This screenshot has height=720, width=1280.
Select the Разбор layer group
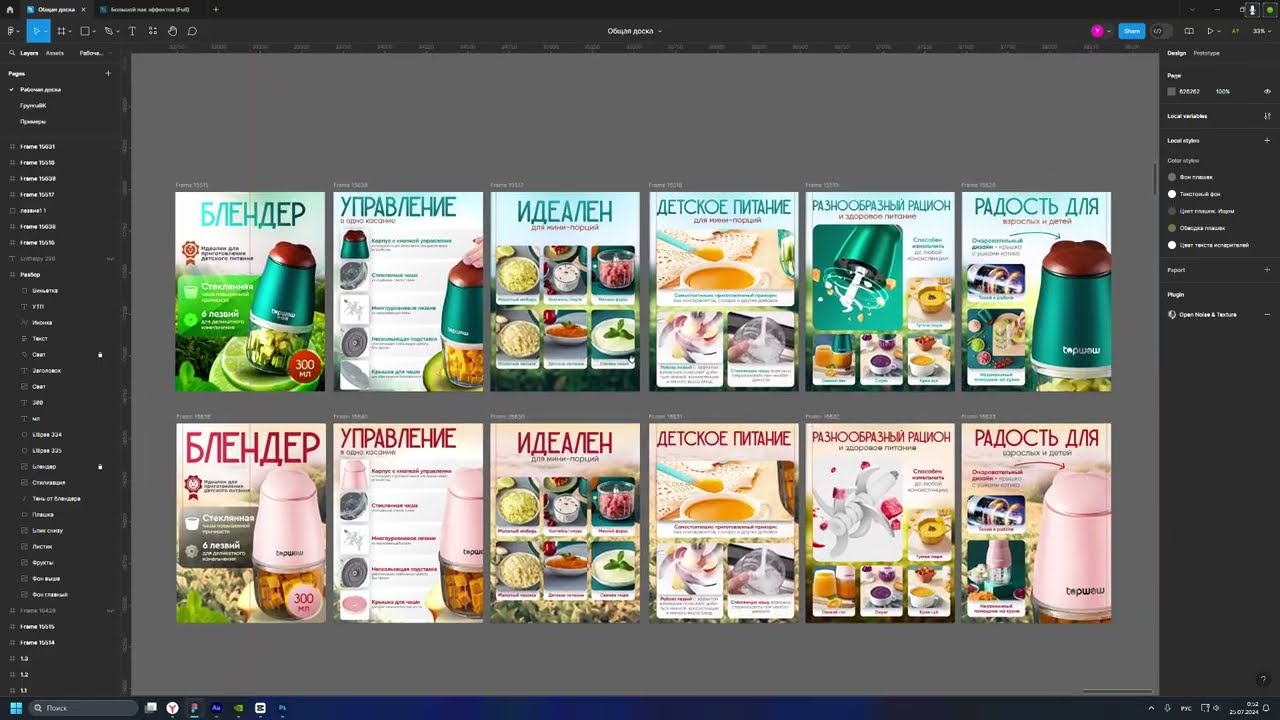(30, 274)
